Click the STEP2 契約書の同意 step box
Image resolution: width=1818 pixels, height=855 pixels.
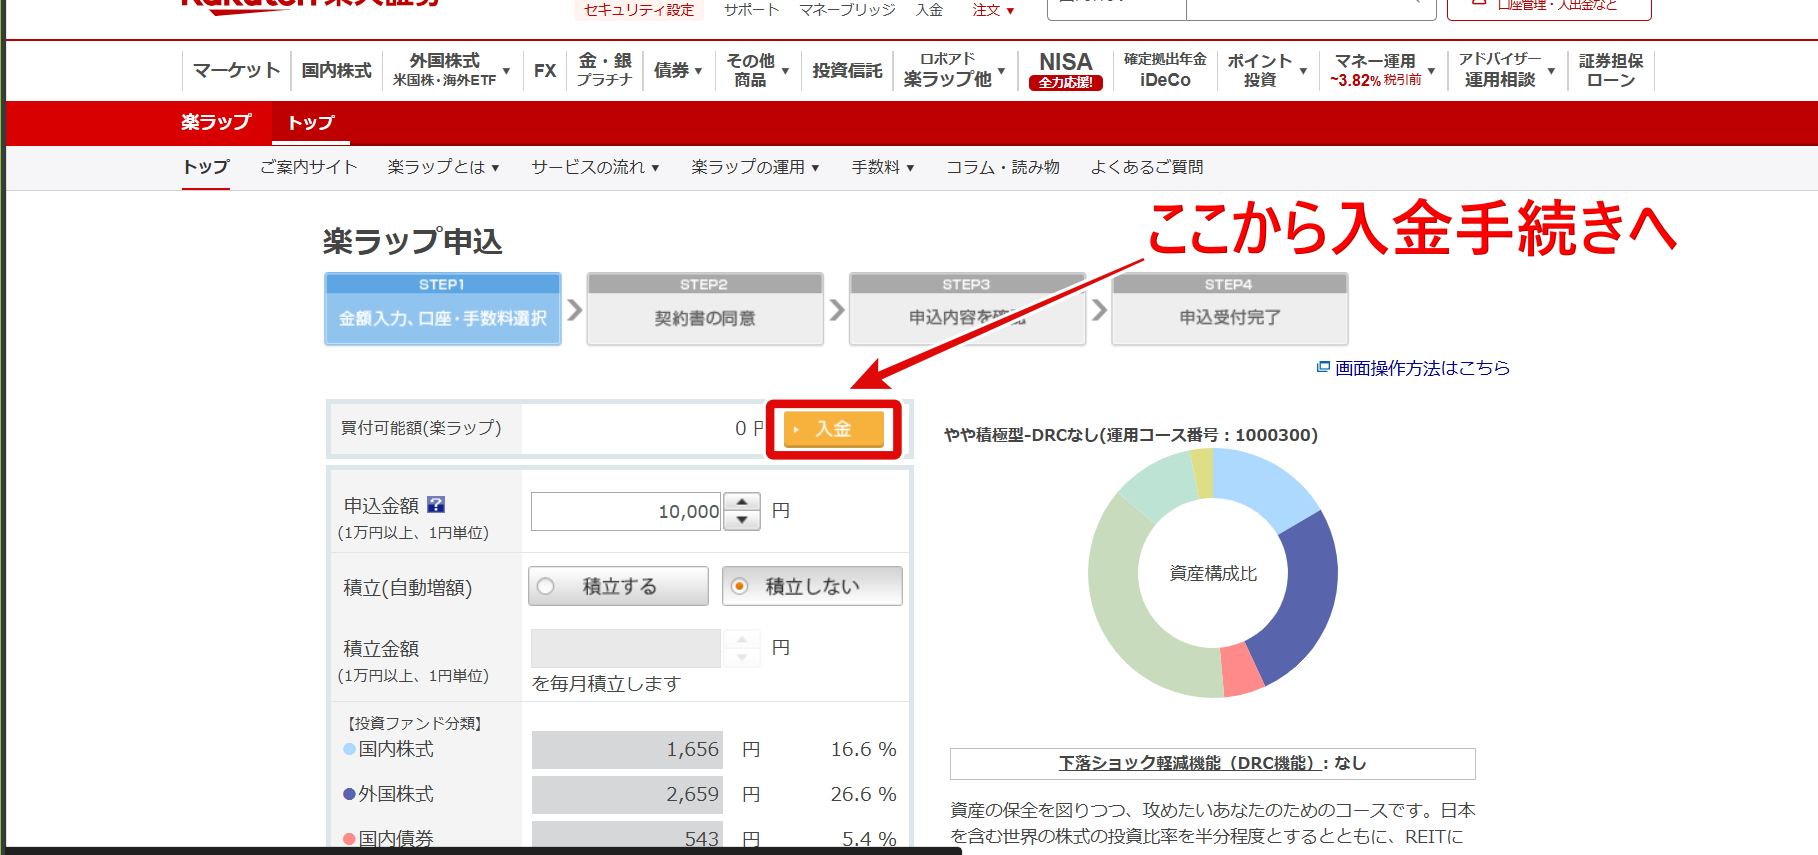pyautogui.click(x=705, y=309)
